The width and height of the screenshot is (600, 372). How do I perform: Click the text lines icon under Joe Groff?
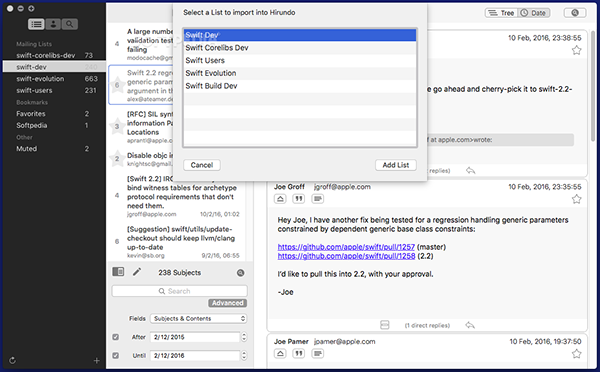click(x=318, y=199)
